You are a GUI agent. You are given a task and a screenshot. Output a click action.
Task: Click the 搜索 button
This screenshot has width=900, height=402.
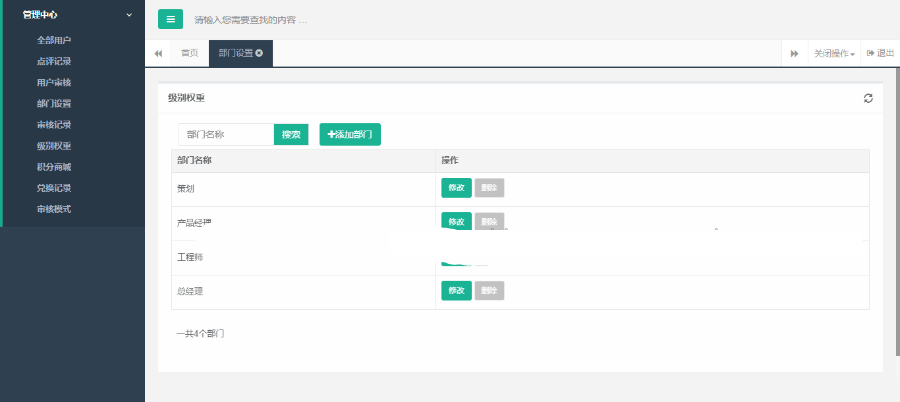point(291,134)
